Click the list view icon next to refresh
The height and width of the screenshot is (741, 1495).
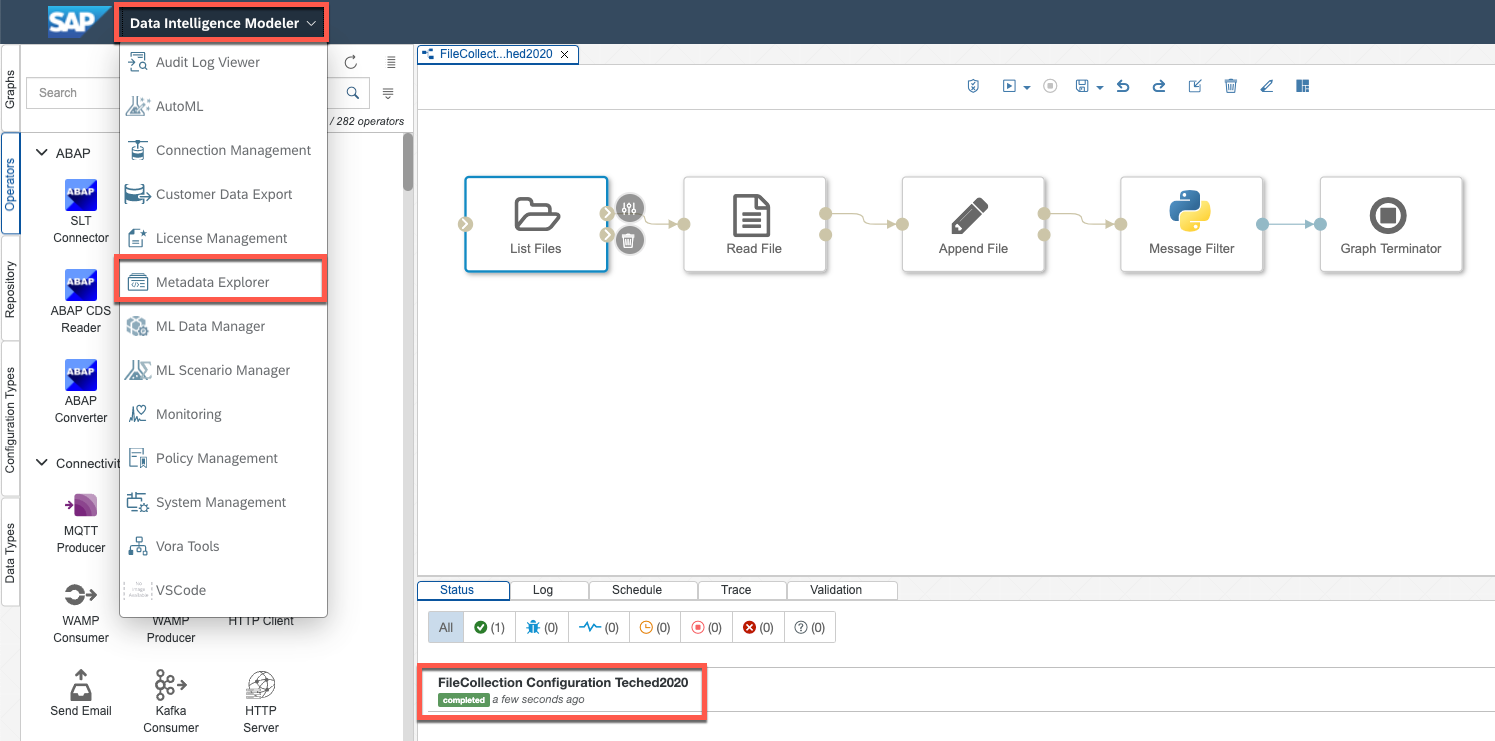(391, 62)
